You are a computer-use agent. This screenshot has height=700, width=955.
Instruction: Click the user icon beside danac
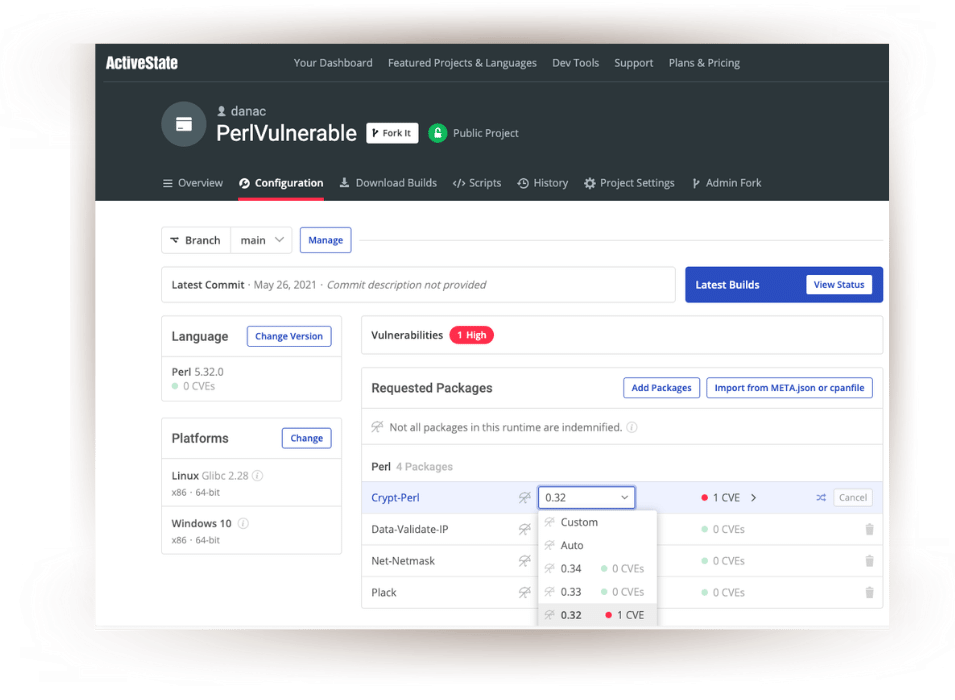tap(222, 111)
